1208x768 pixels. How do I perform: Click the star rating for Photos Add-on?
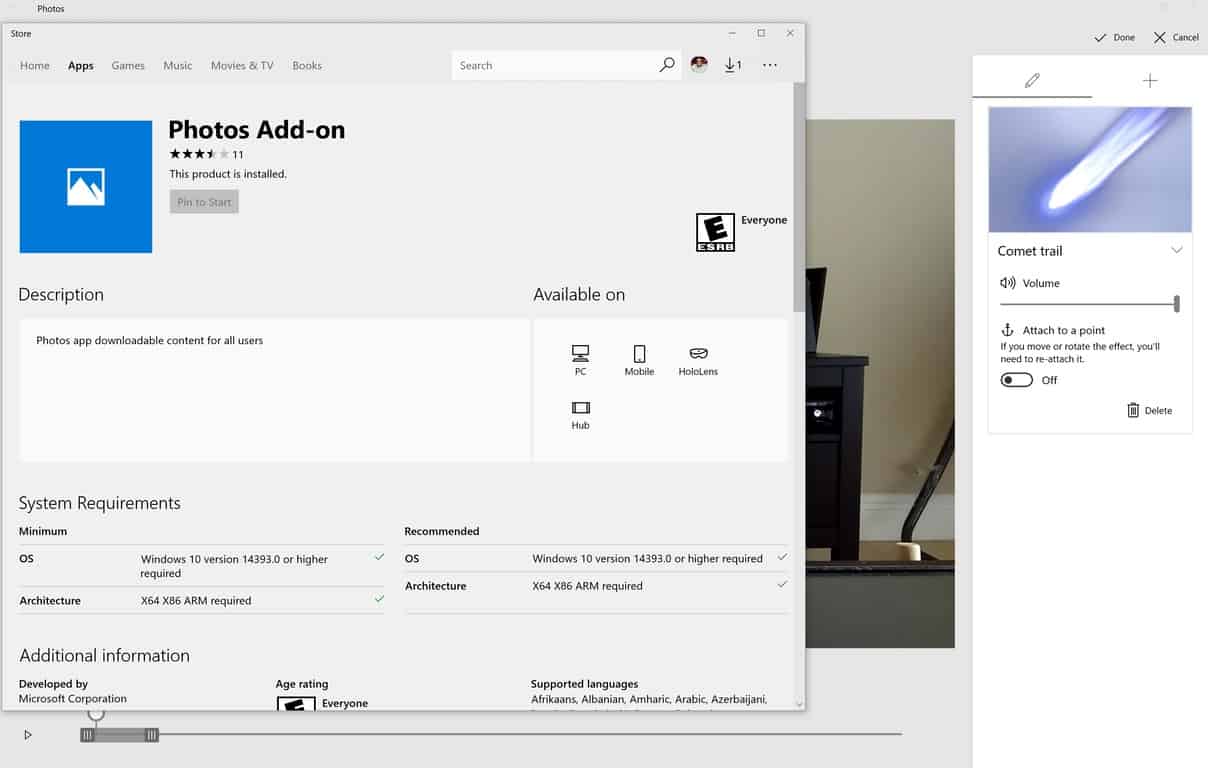coord(199,154)
